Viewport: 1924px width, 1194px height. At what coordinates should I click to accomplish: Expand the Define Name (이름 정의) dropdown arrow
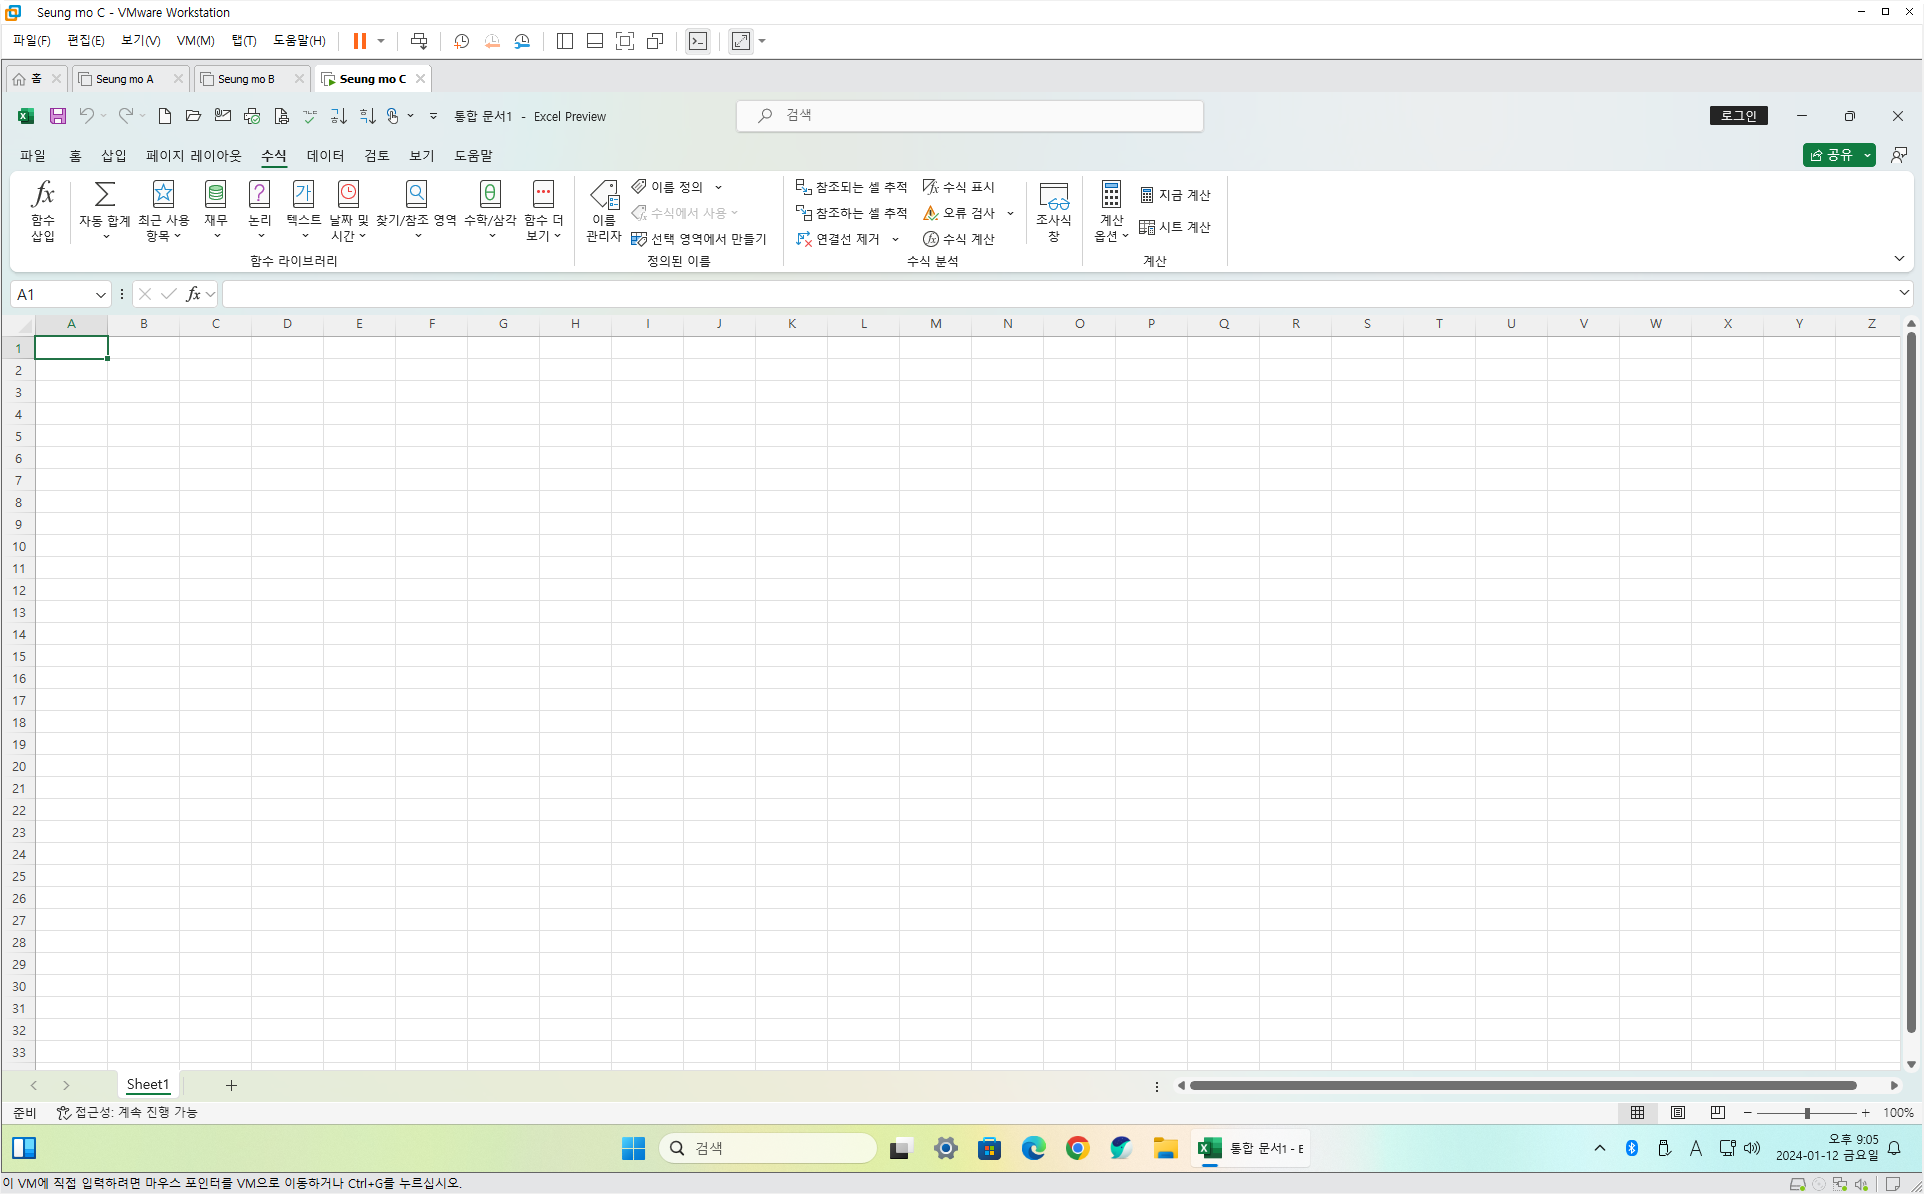(x=718, y=187)
